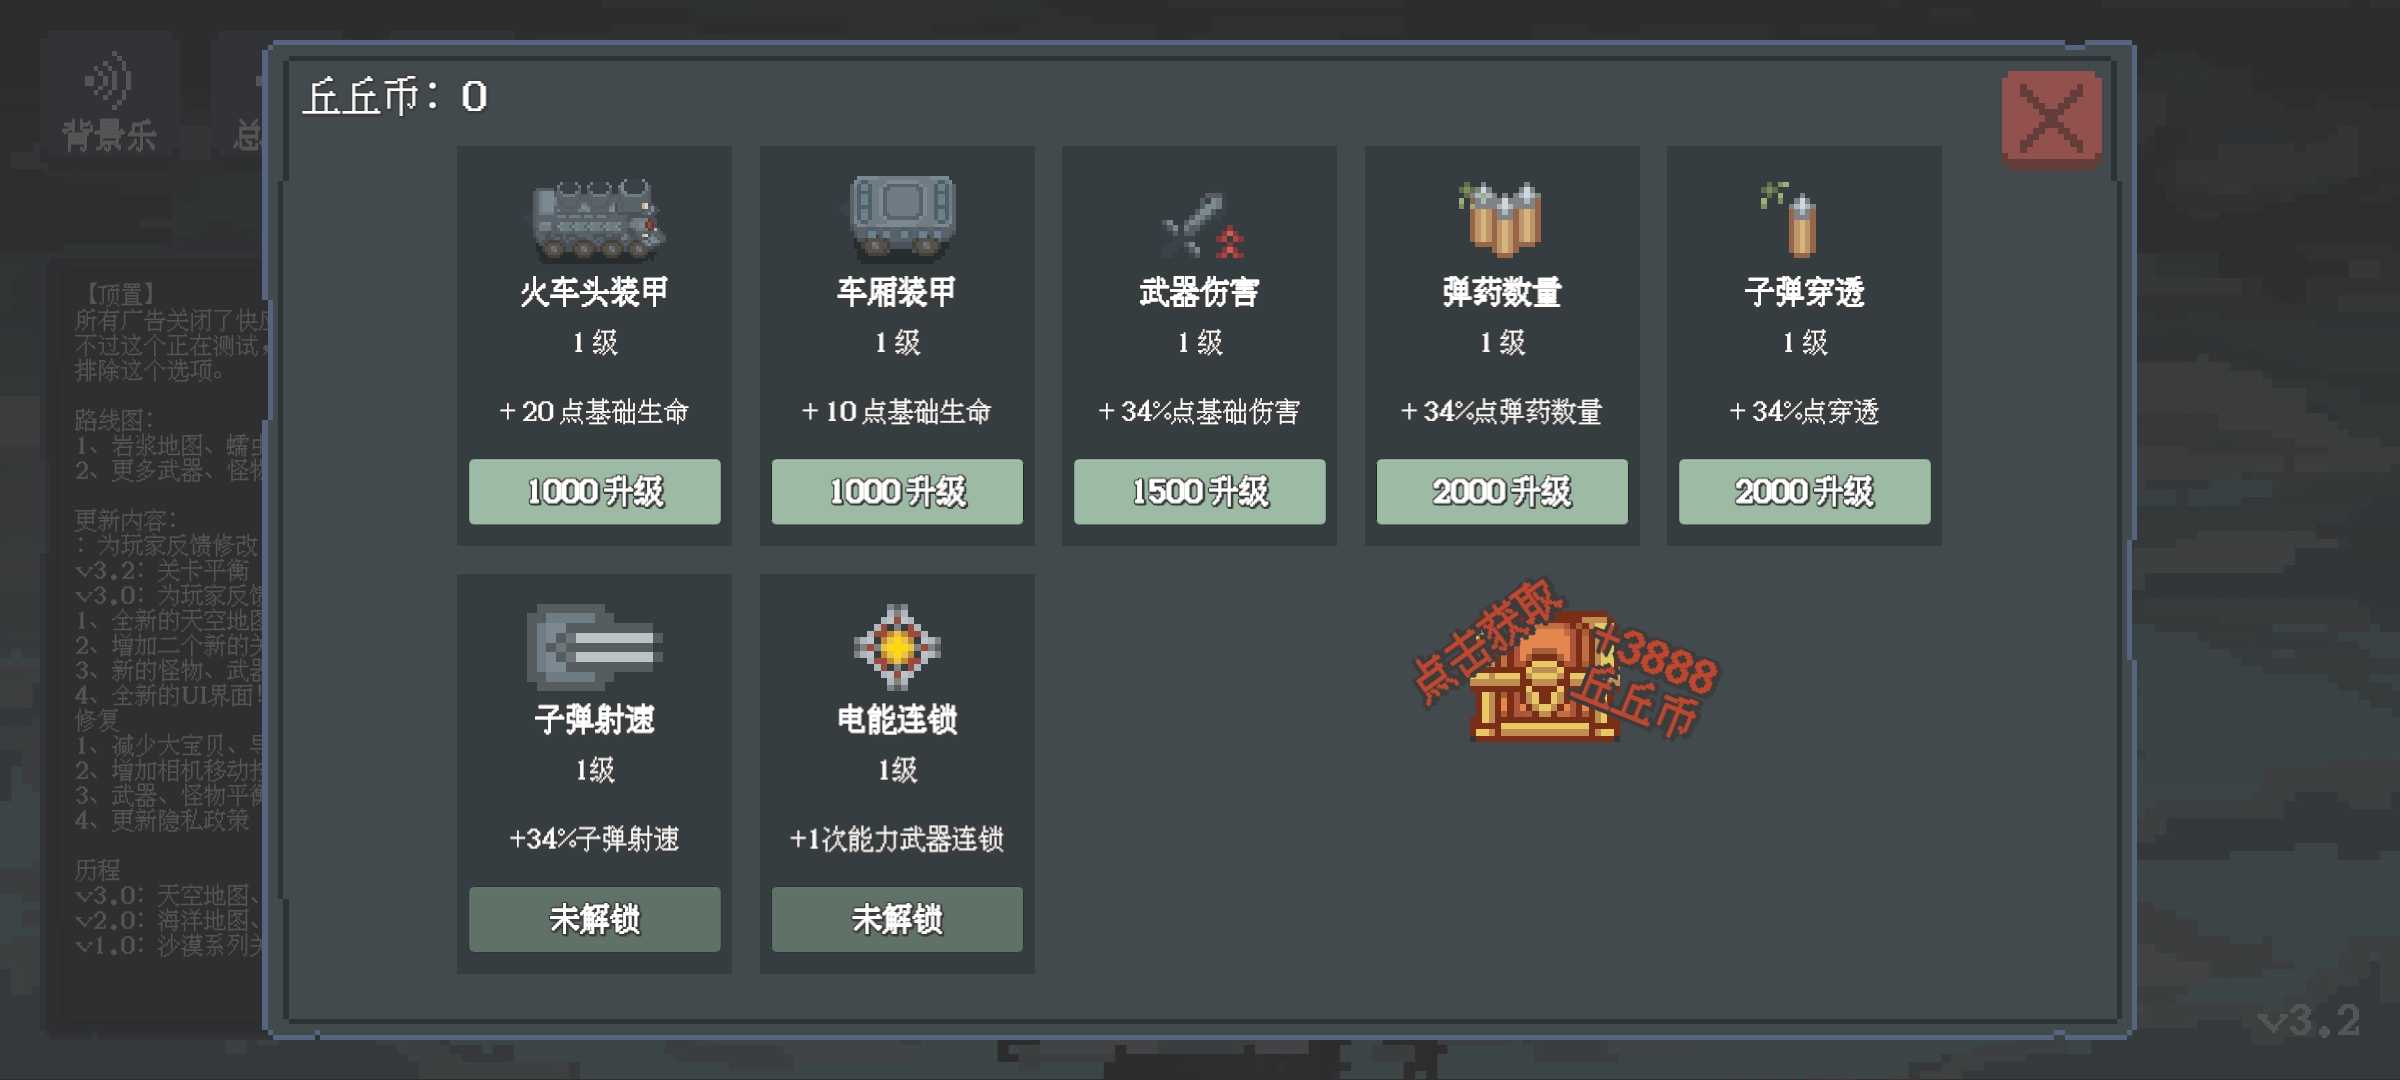Click the 火车头装甲 title text
2400x1080 pixels.
tap(595, 292)
